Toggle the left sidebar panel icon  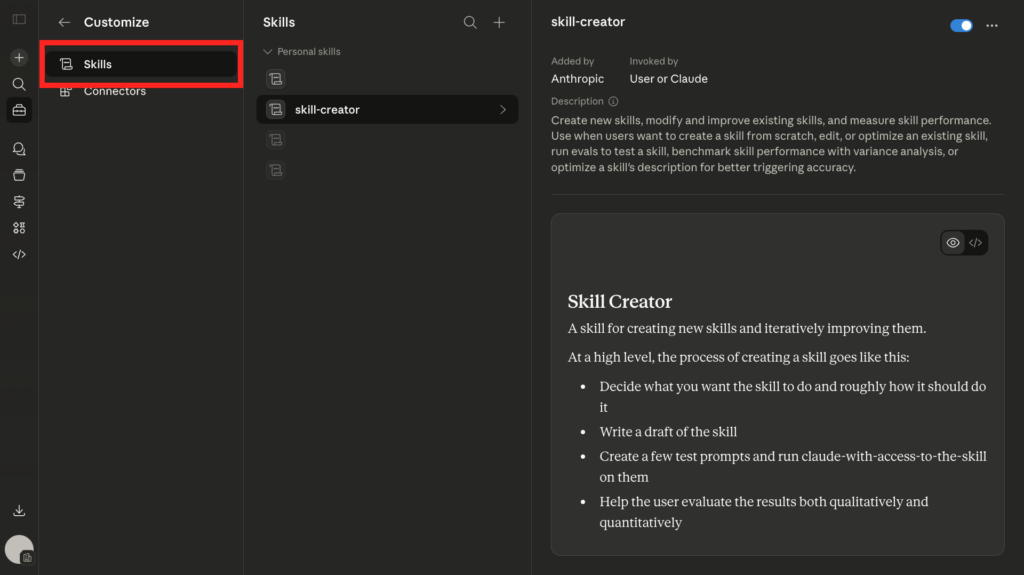point(19,20)
